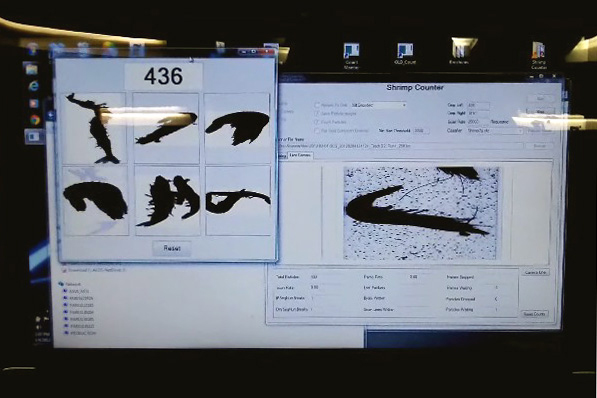Click the file name path field
The image size is (597, 398).
tap(401, 146)
